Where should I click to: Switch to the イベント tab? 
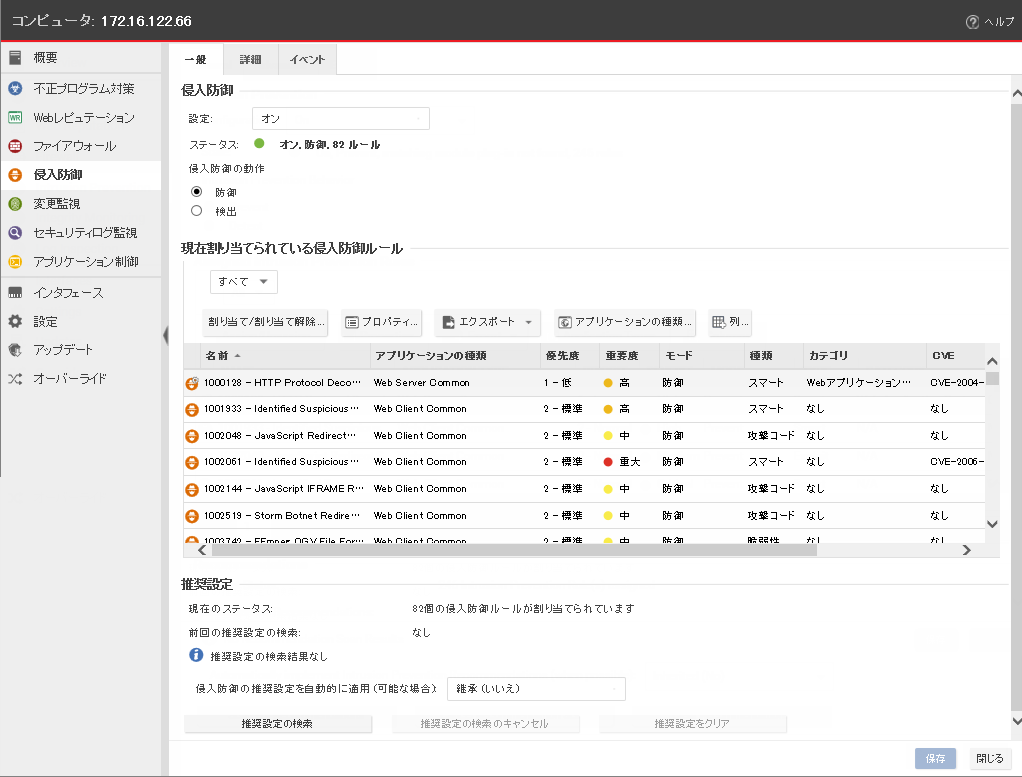coord(307,60)
